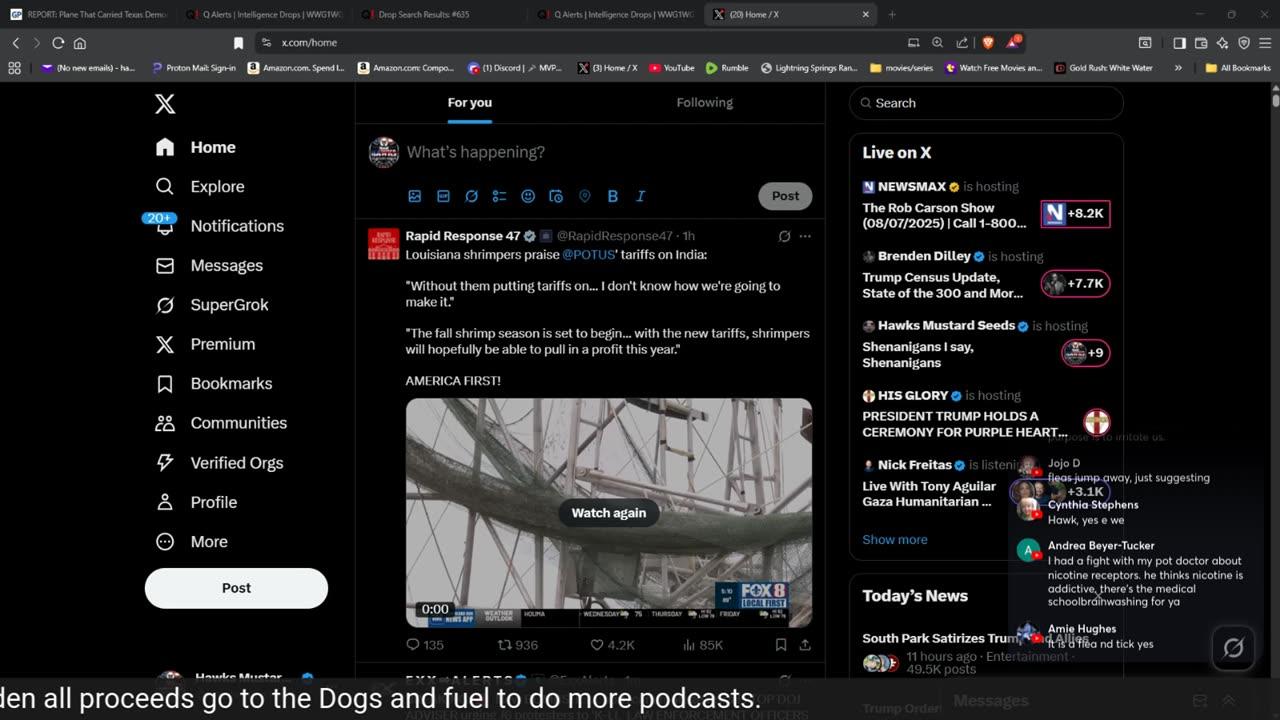This screenshot has height=720, width=1280.
Task: Click the large white Post button
Action: [x=236, y=588]
